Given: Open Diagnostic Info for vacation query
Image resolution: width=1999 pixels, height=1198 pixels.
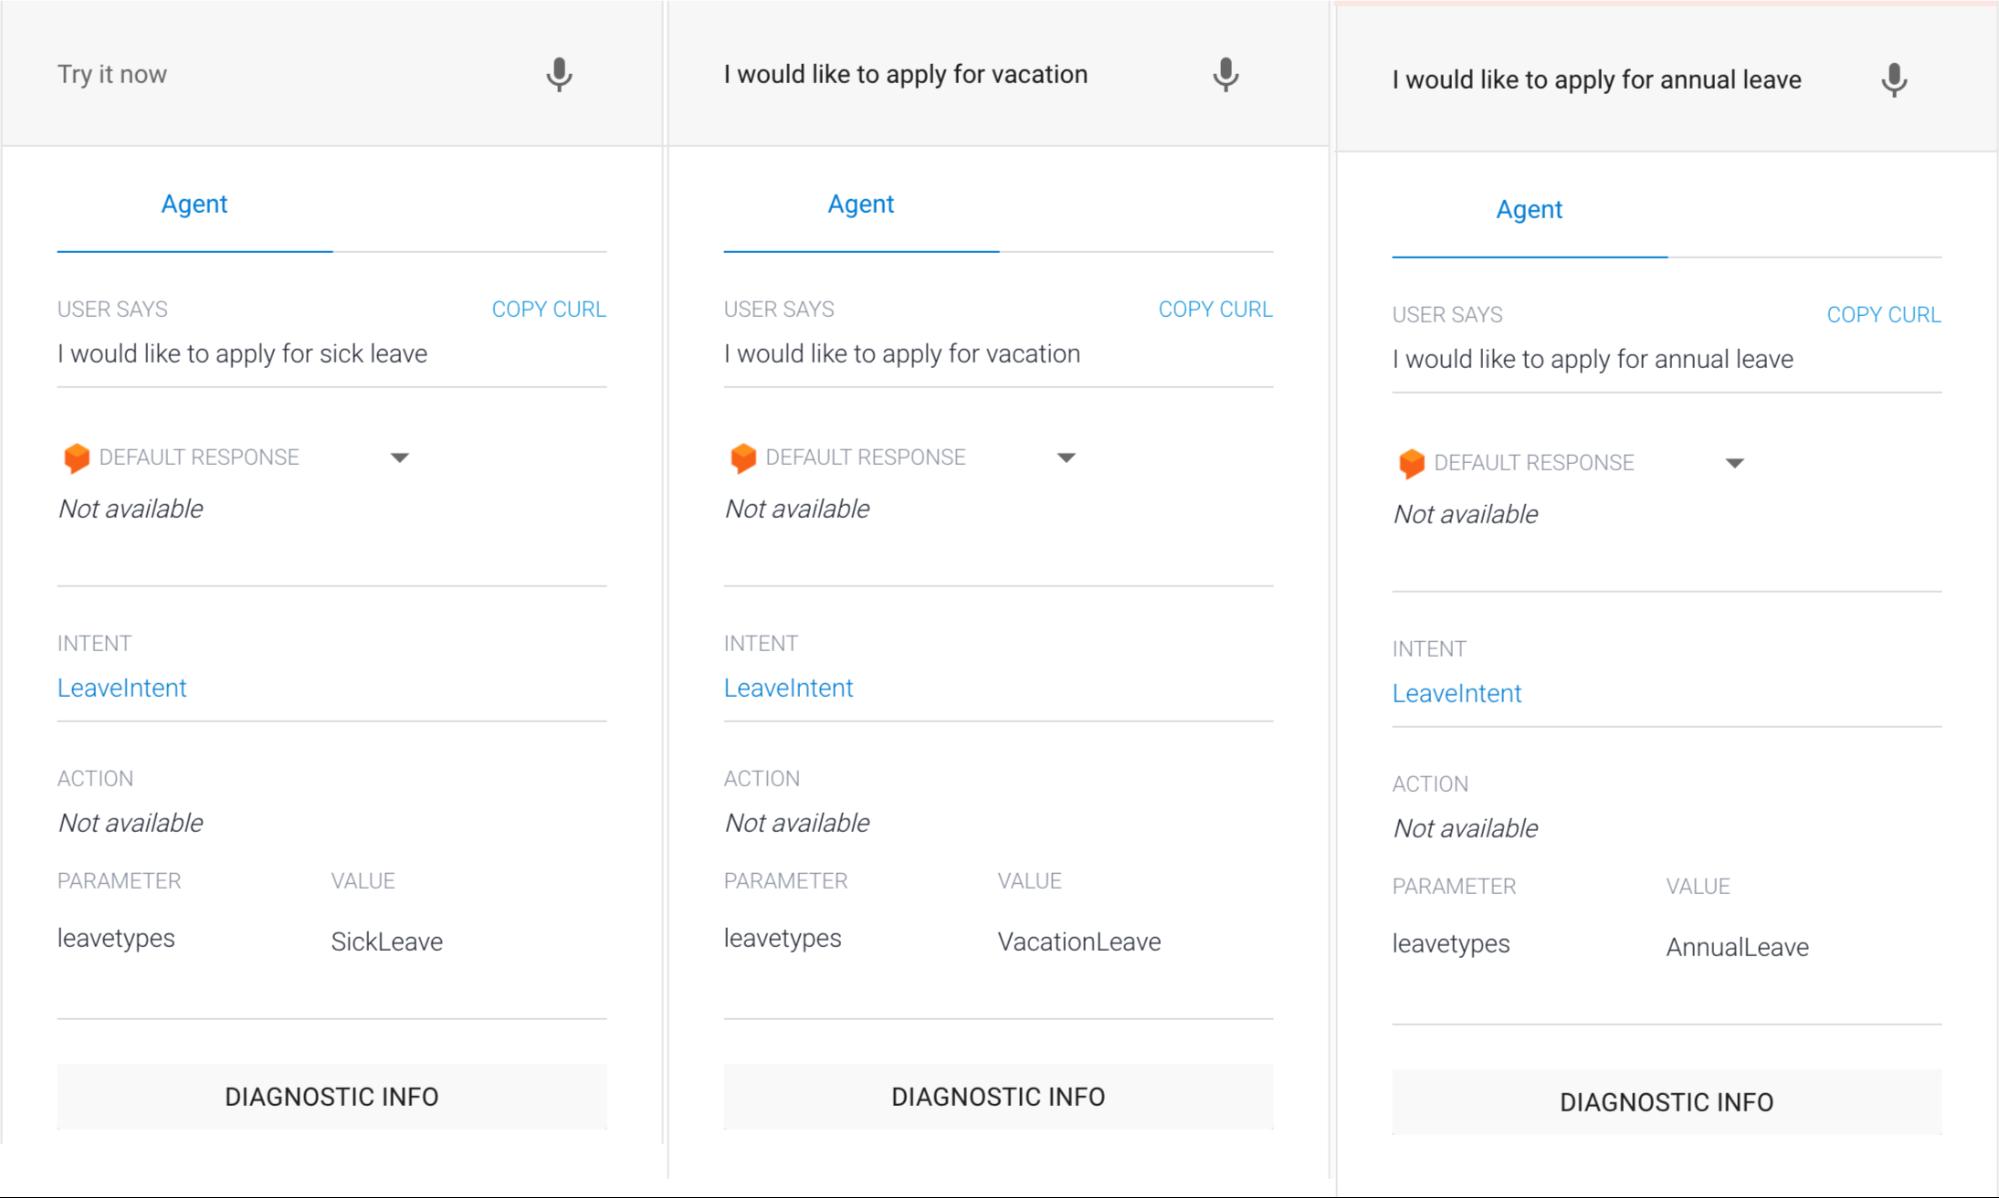Looking at the screenshot, I should (998, 1097).
